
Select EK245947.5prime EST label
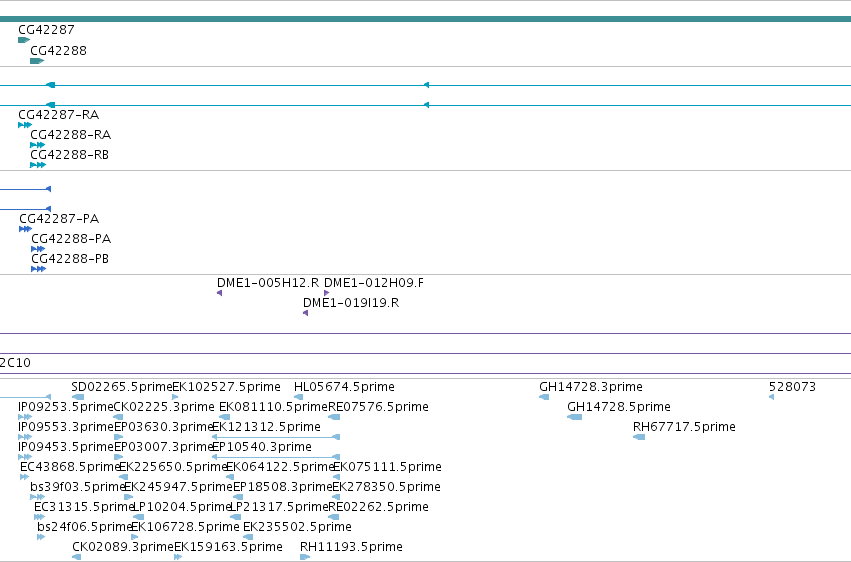(178, 488)
